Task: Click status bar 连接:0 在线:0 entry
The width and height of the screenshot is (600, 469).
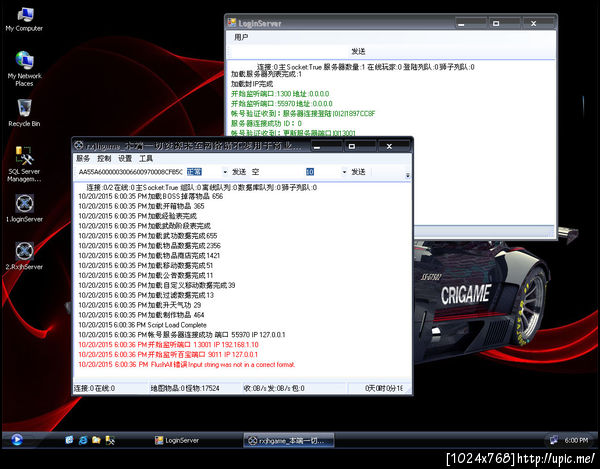Action: tap(94, 388)
